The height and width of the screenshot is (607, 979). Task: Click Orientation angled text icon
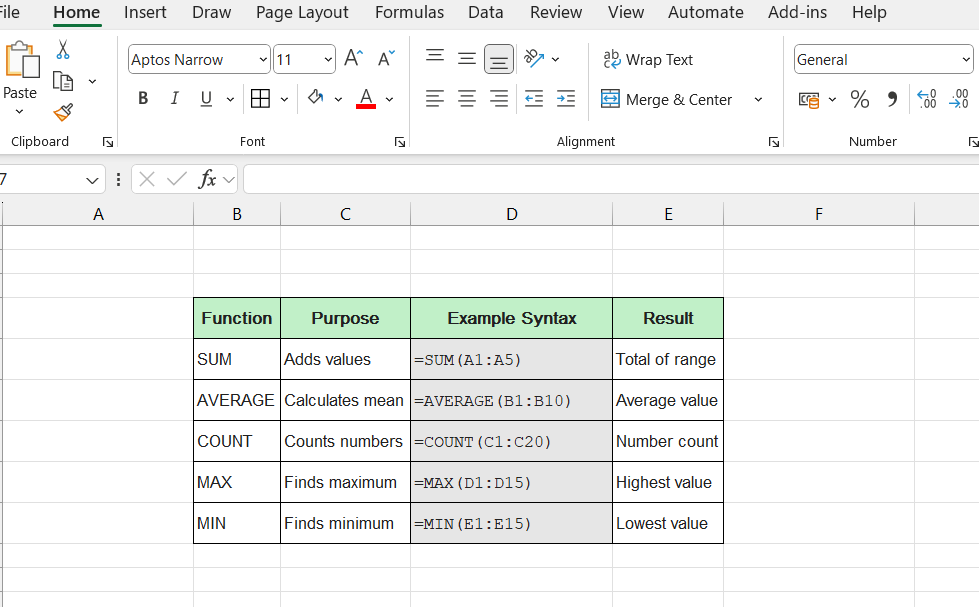pyautogui.click(x=534, y=59)
